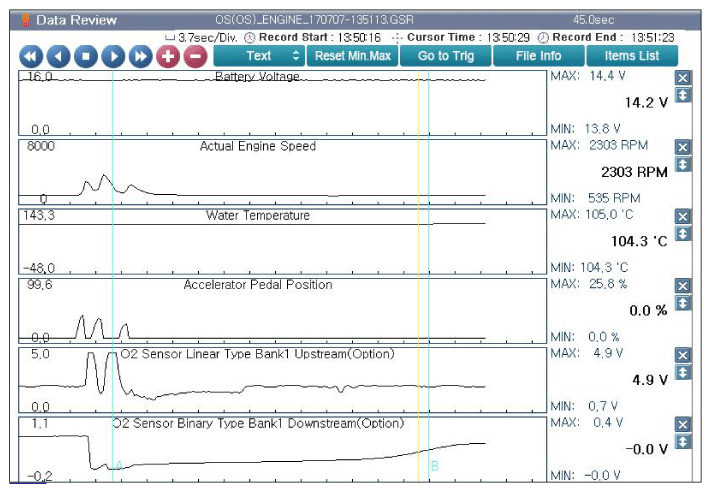Screen dimensions: 711x493
Task: Expand the Water Temperature graph with arrows icon
Action: 683,234
